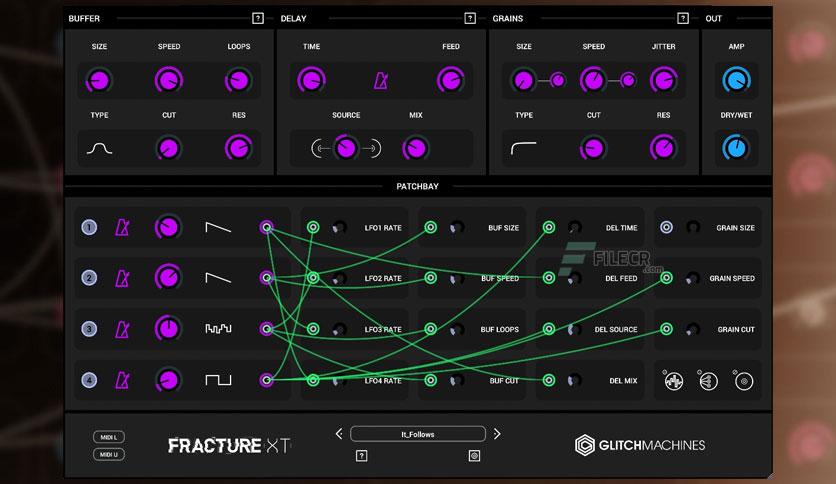Image resolution: width=836 pixels, height=484 pixels.
Task: Change LFO 2 ramp waveform shape
Action: (218, 278)
